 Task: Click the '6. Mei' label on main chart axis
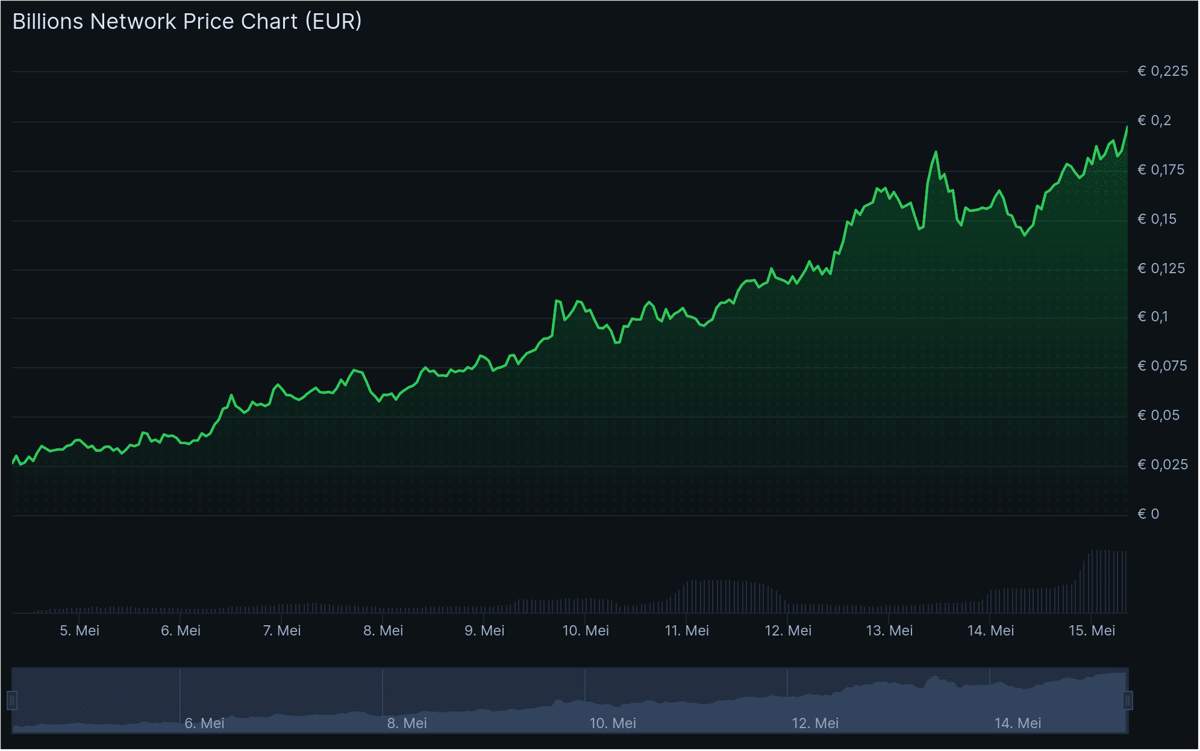180,631
